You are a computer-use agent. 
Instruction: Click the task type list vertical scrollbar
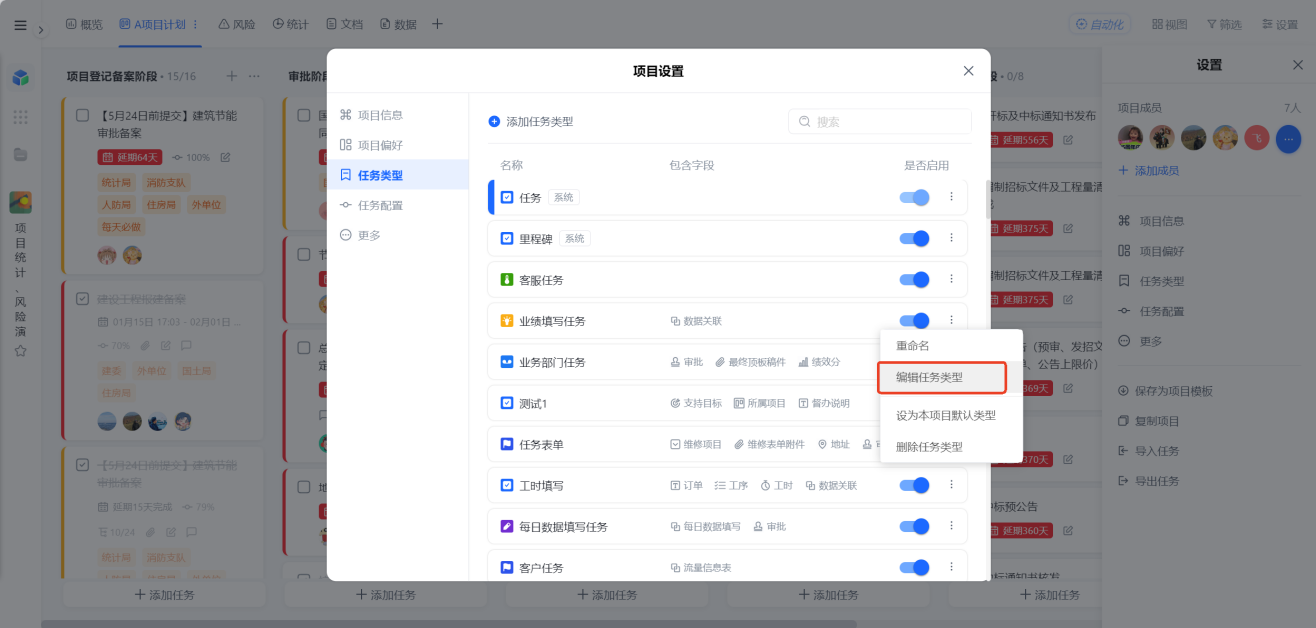(x=989, y=199)
